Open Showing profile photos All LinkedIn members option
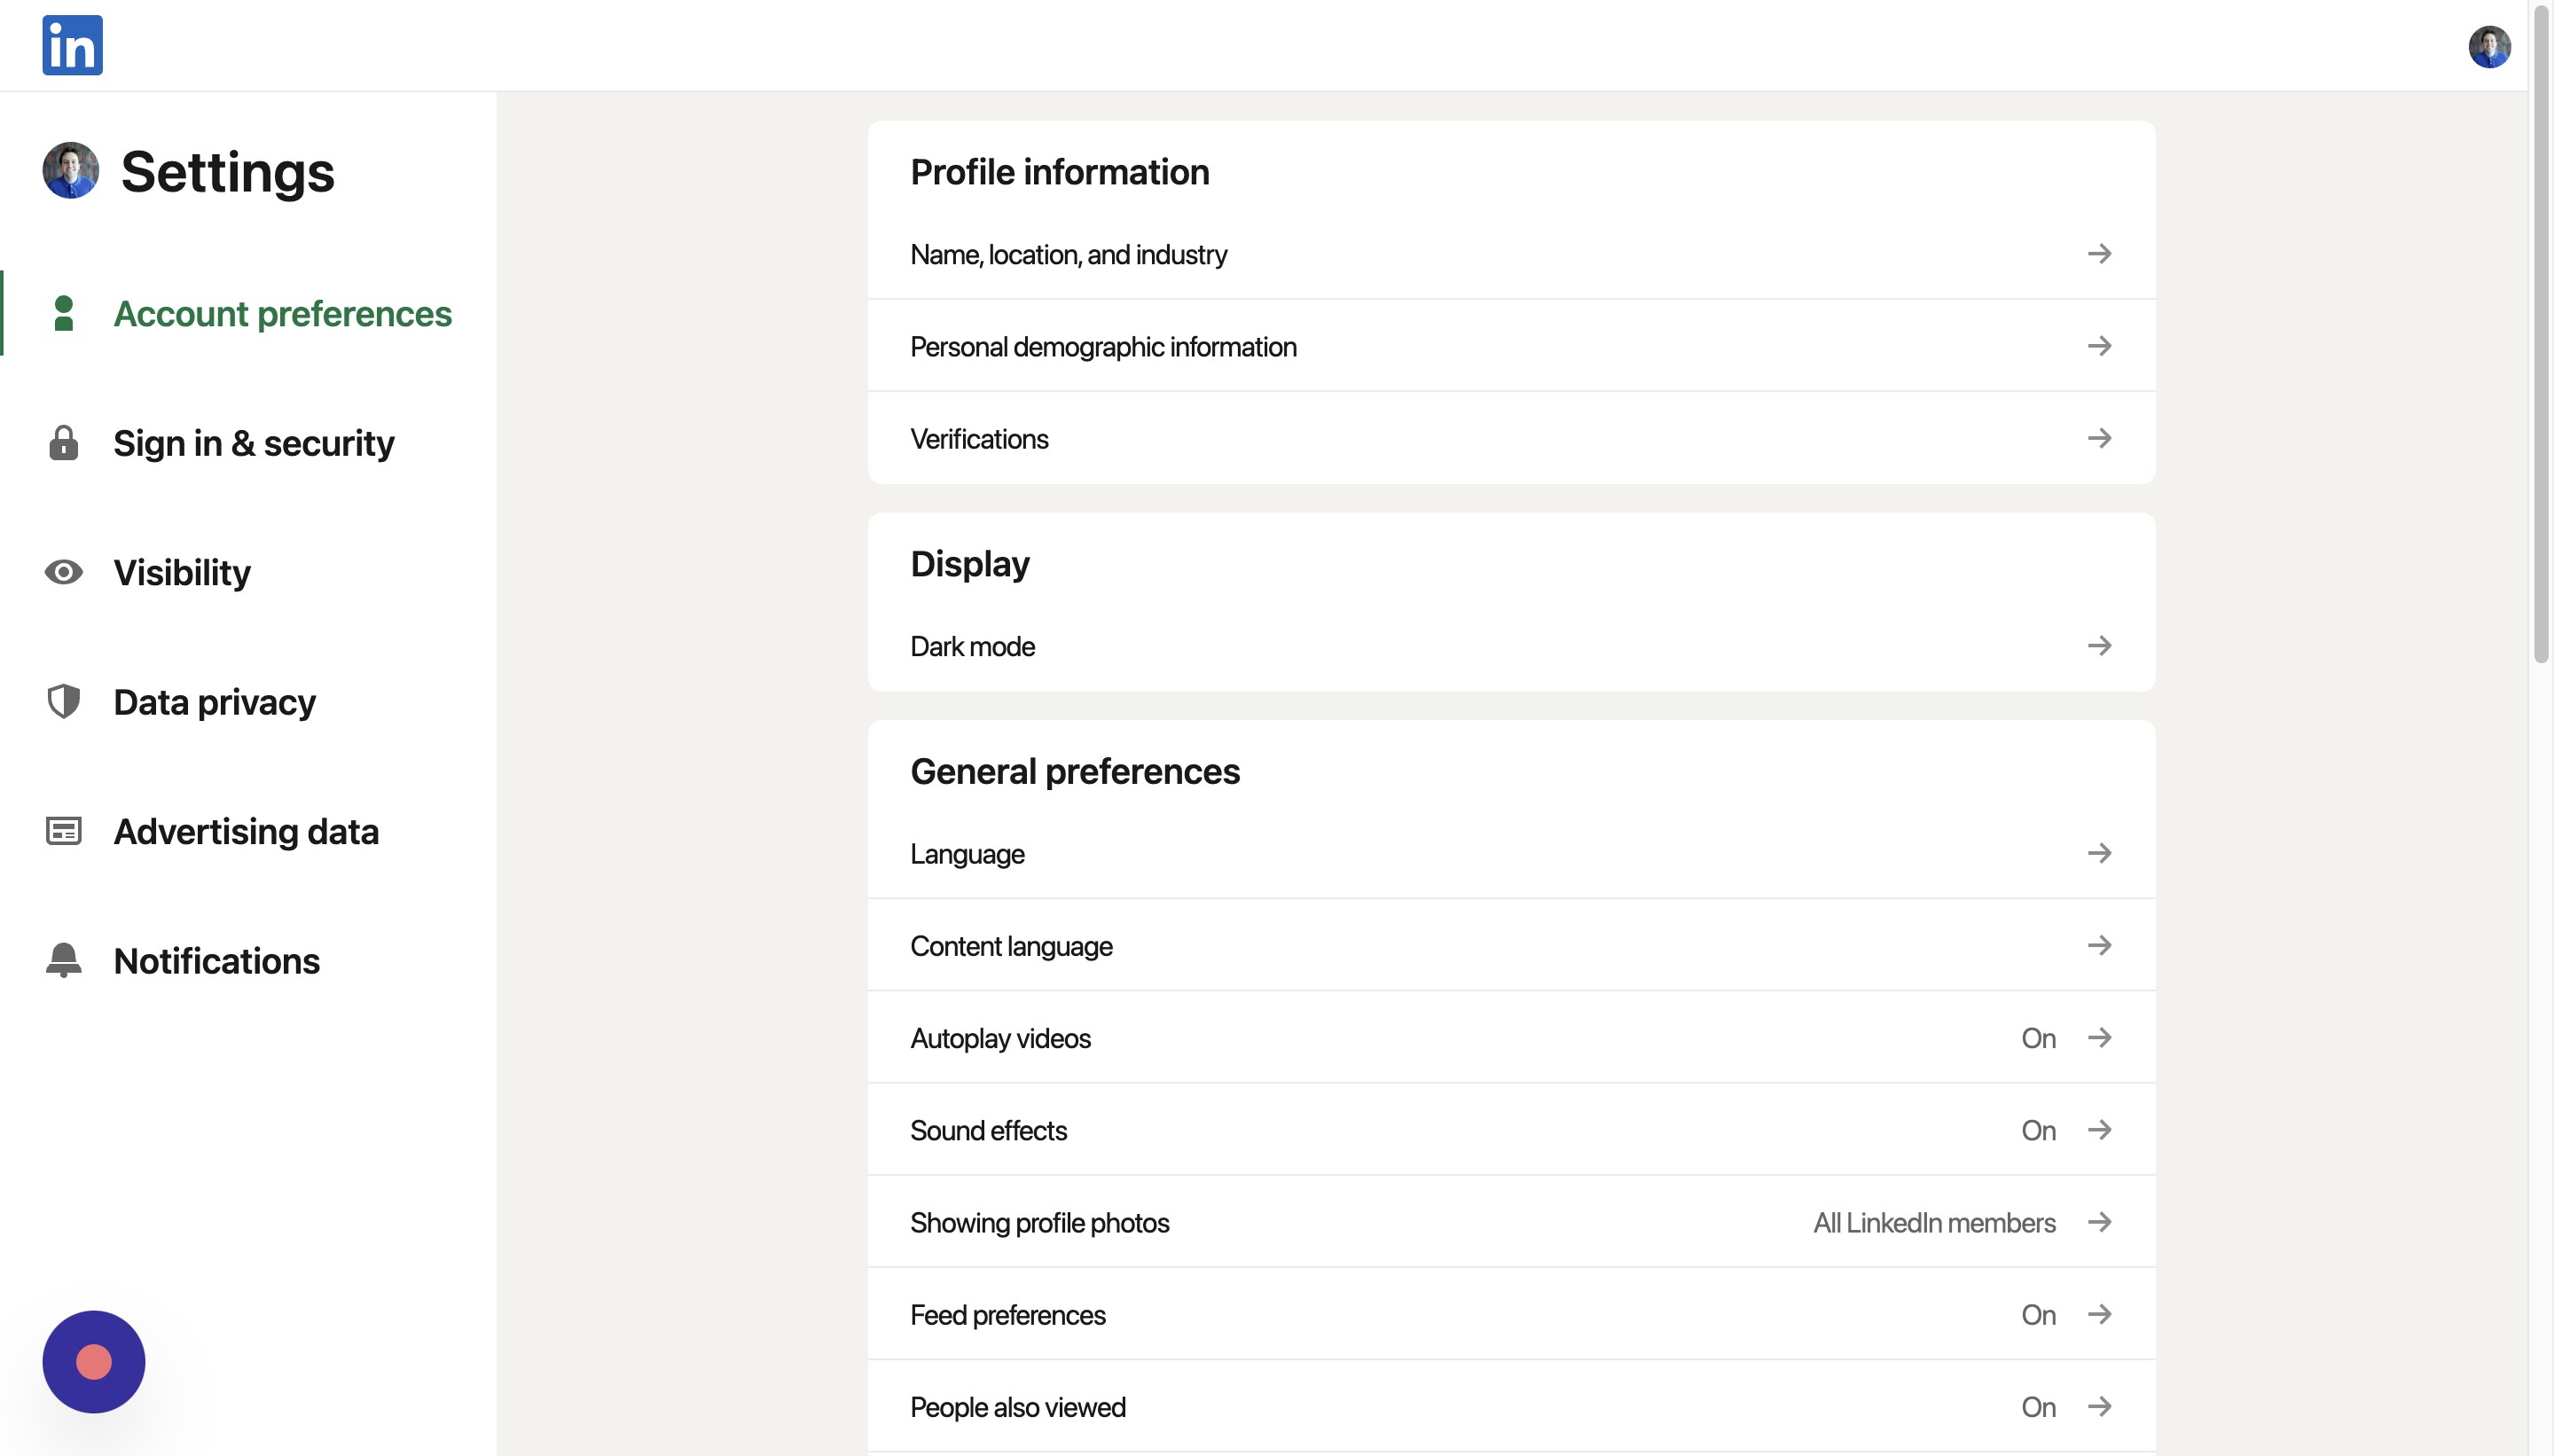Screen dimensions: 2554x1456 [x=1933, y=1223]
